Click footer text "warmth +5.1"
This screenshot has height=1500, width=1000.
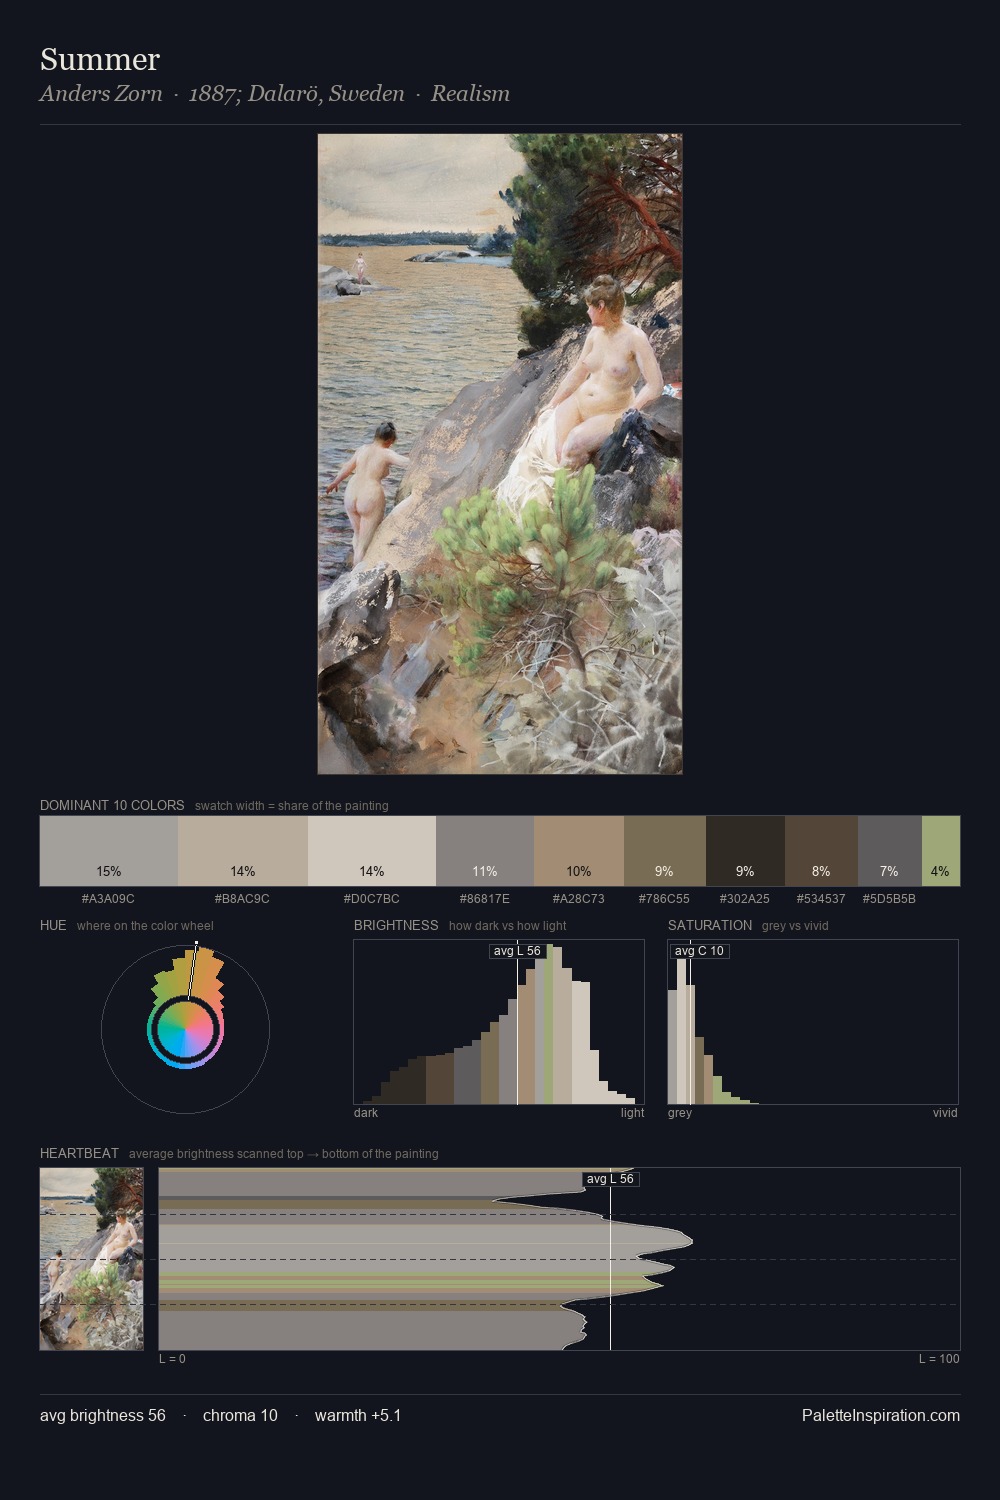coord(358,1416)
